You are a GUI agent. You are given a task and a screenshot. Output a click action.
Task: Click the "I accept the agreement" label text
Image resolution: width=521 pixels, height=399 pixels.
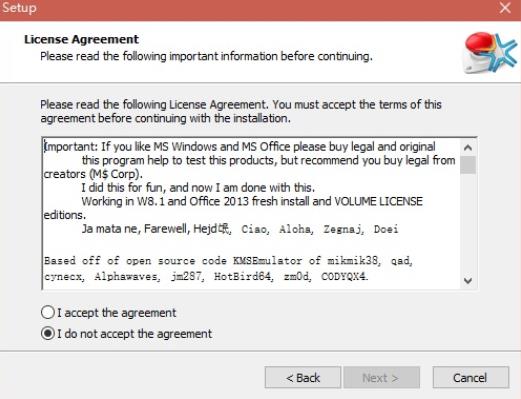[x=117, y=313]
